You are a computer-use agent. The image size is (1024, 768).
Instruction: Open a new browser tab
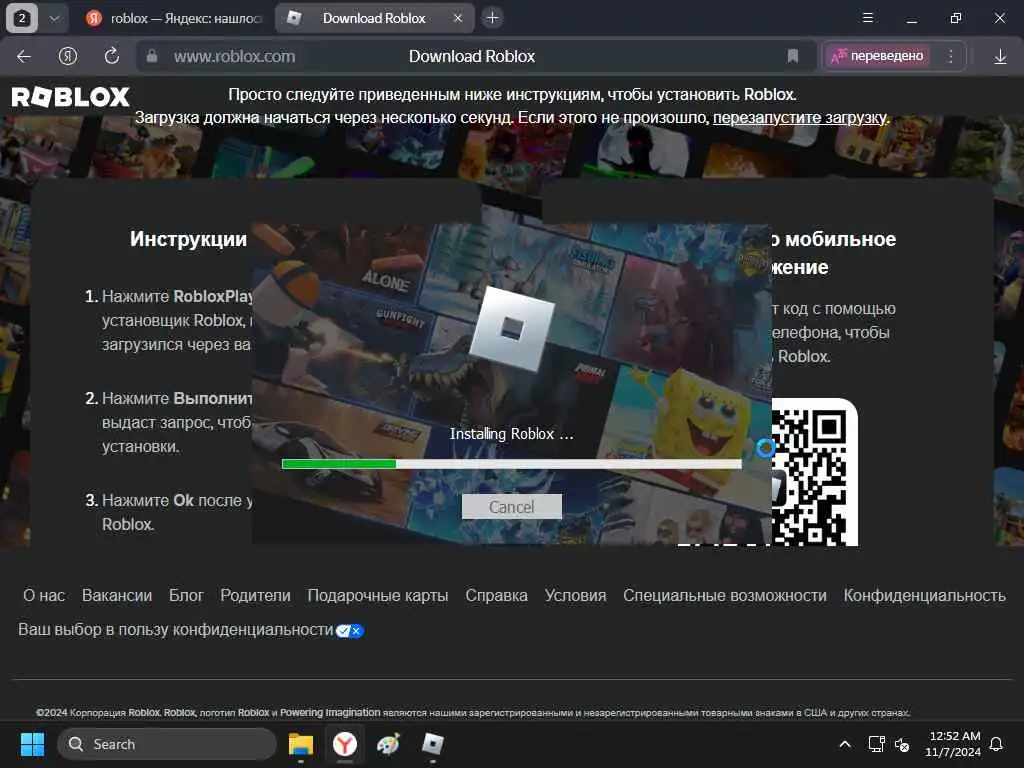tap(492, 18)
